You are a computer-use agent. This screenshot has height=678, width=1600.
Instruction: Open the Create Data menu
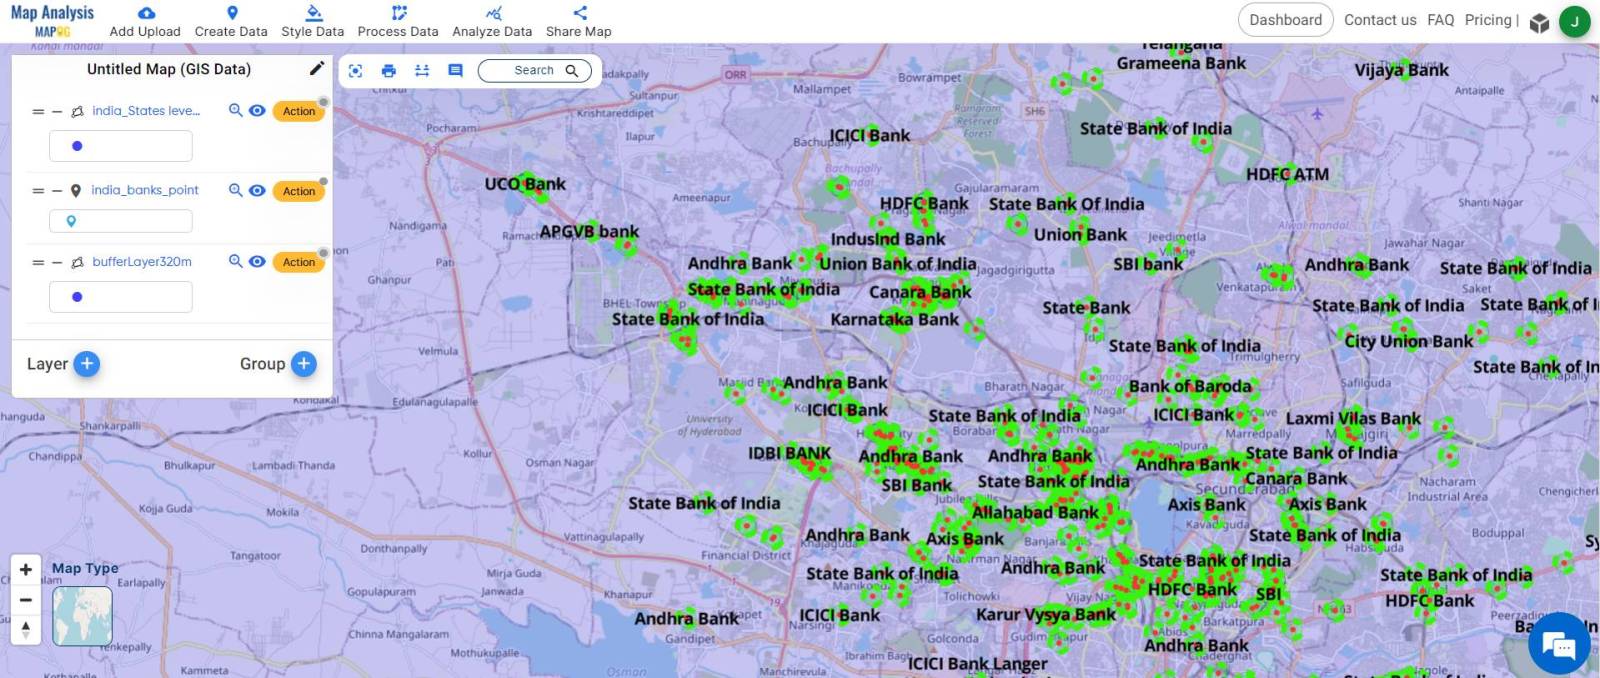tap(231, 21)
